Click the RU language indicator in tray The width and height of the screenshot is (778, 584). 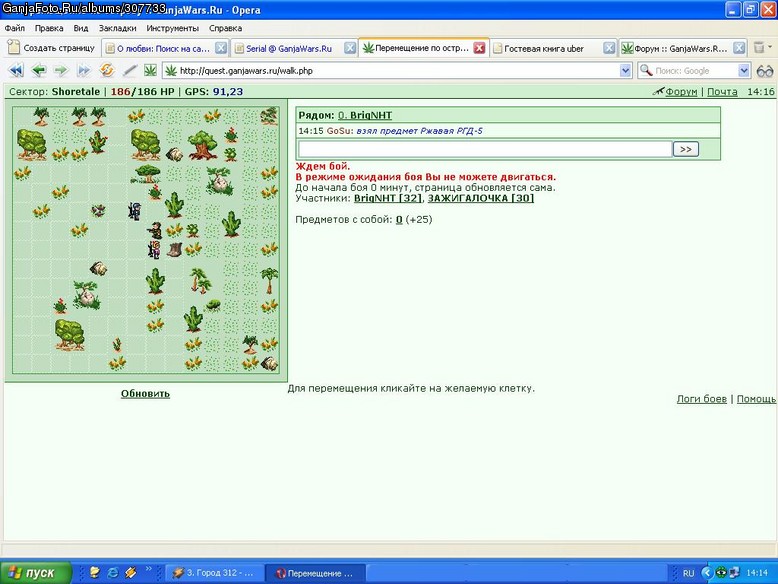(688, 573)
